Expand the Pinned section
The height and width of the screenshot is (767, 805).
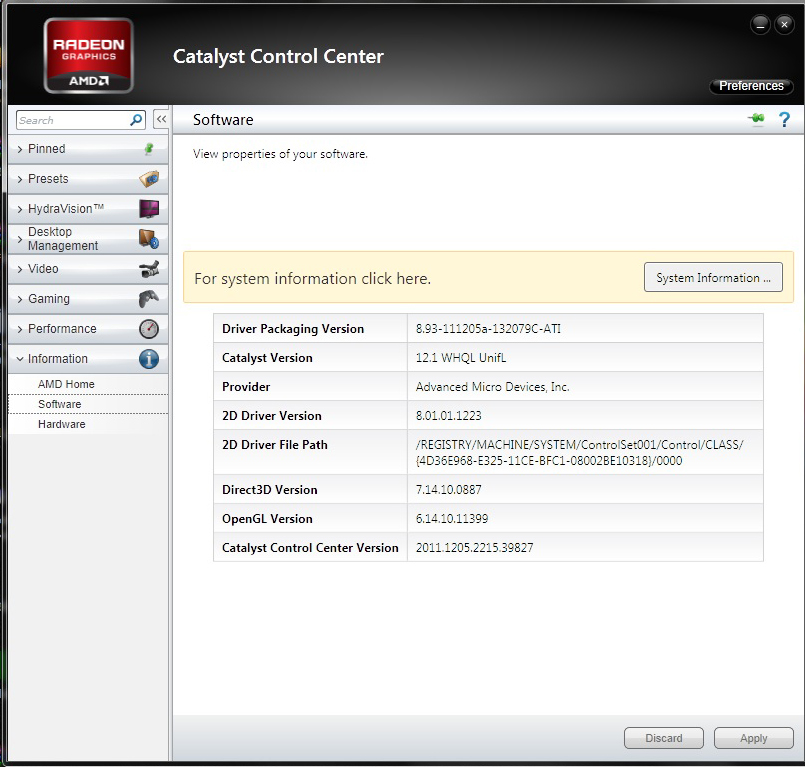[x=47, y=149]
